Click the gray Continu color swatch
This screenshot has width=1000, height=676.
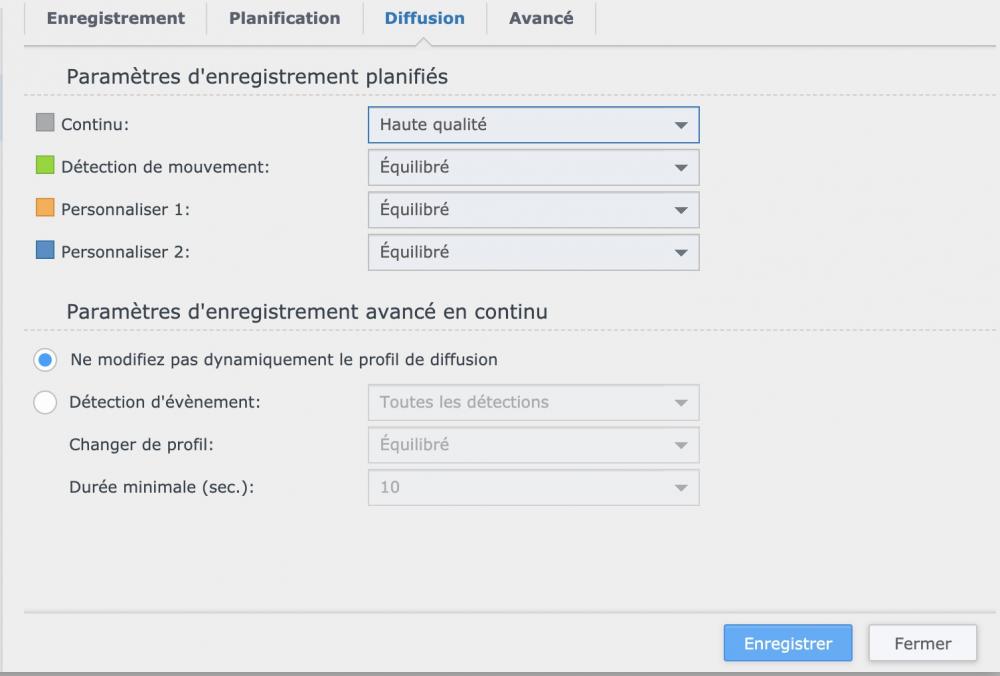pos(45,124)
